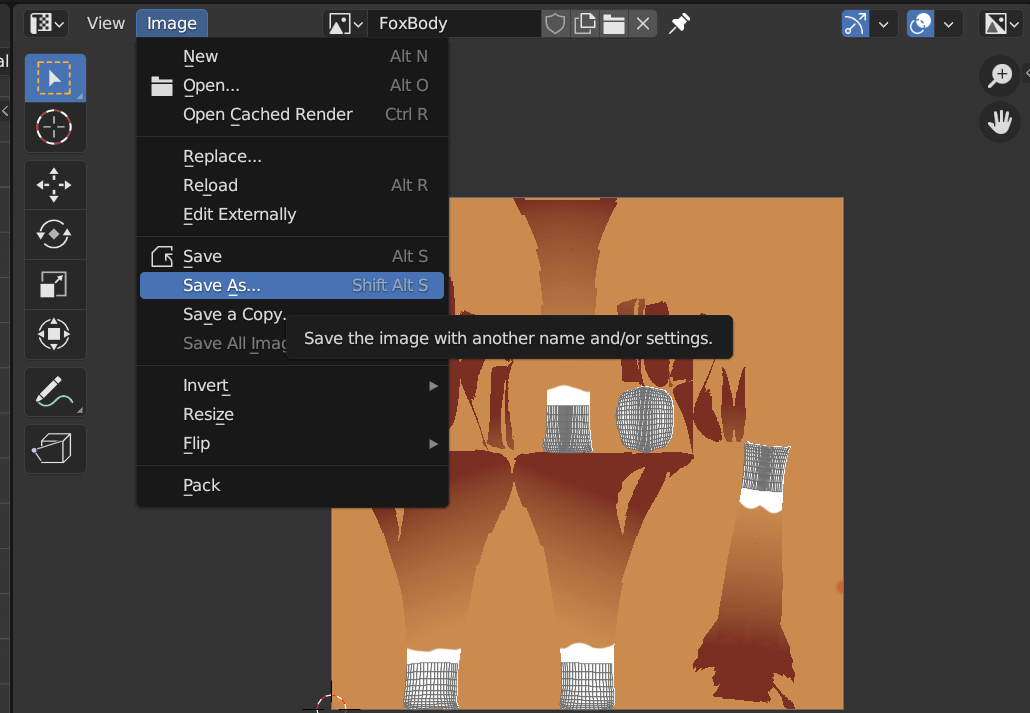The width and height of the screenshot is (1030, 713).
Task: Toggle the show gizmo button
Action: click(855, 24)
